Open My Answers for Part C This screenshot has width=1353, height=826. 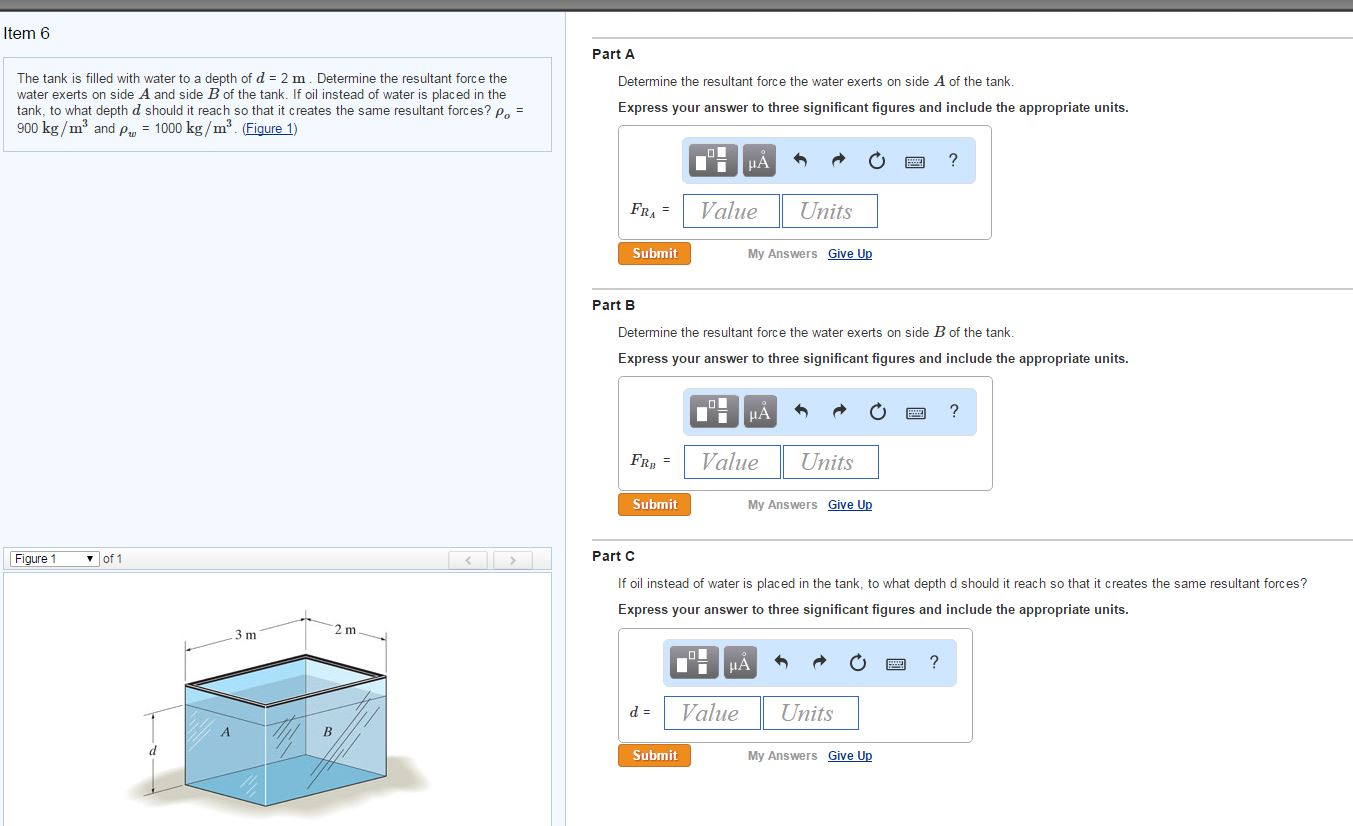(782, 756)
